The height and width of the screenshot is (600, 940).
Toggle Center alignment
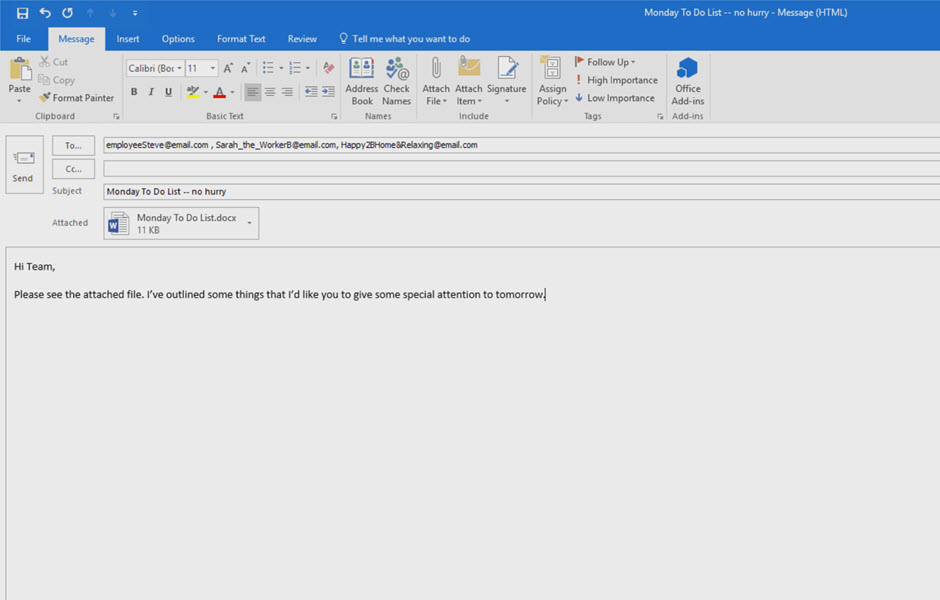pyautogui.click(x=270, y=92)
